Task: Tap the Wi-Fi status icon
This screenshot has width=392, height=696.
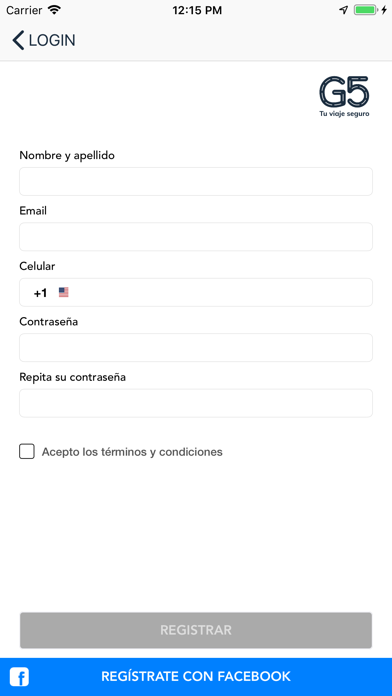Action: [54, 10]
